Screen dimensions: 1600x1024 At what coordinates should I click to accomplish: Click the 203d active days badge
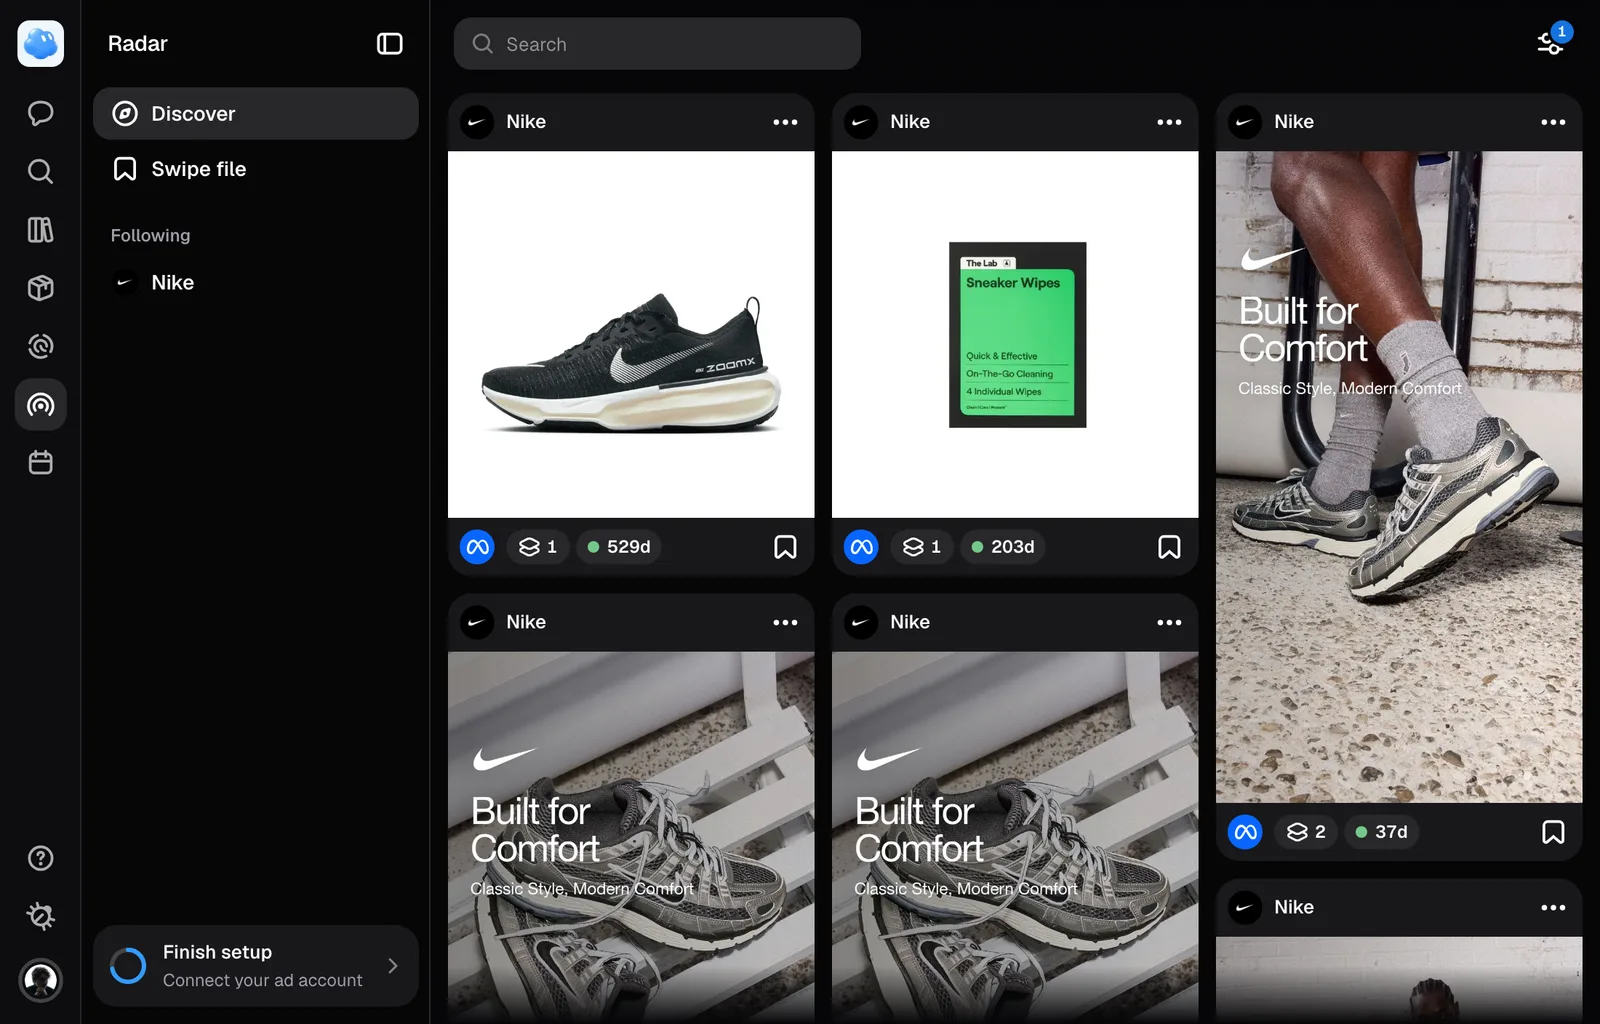(x=1003, y=547)
